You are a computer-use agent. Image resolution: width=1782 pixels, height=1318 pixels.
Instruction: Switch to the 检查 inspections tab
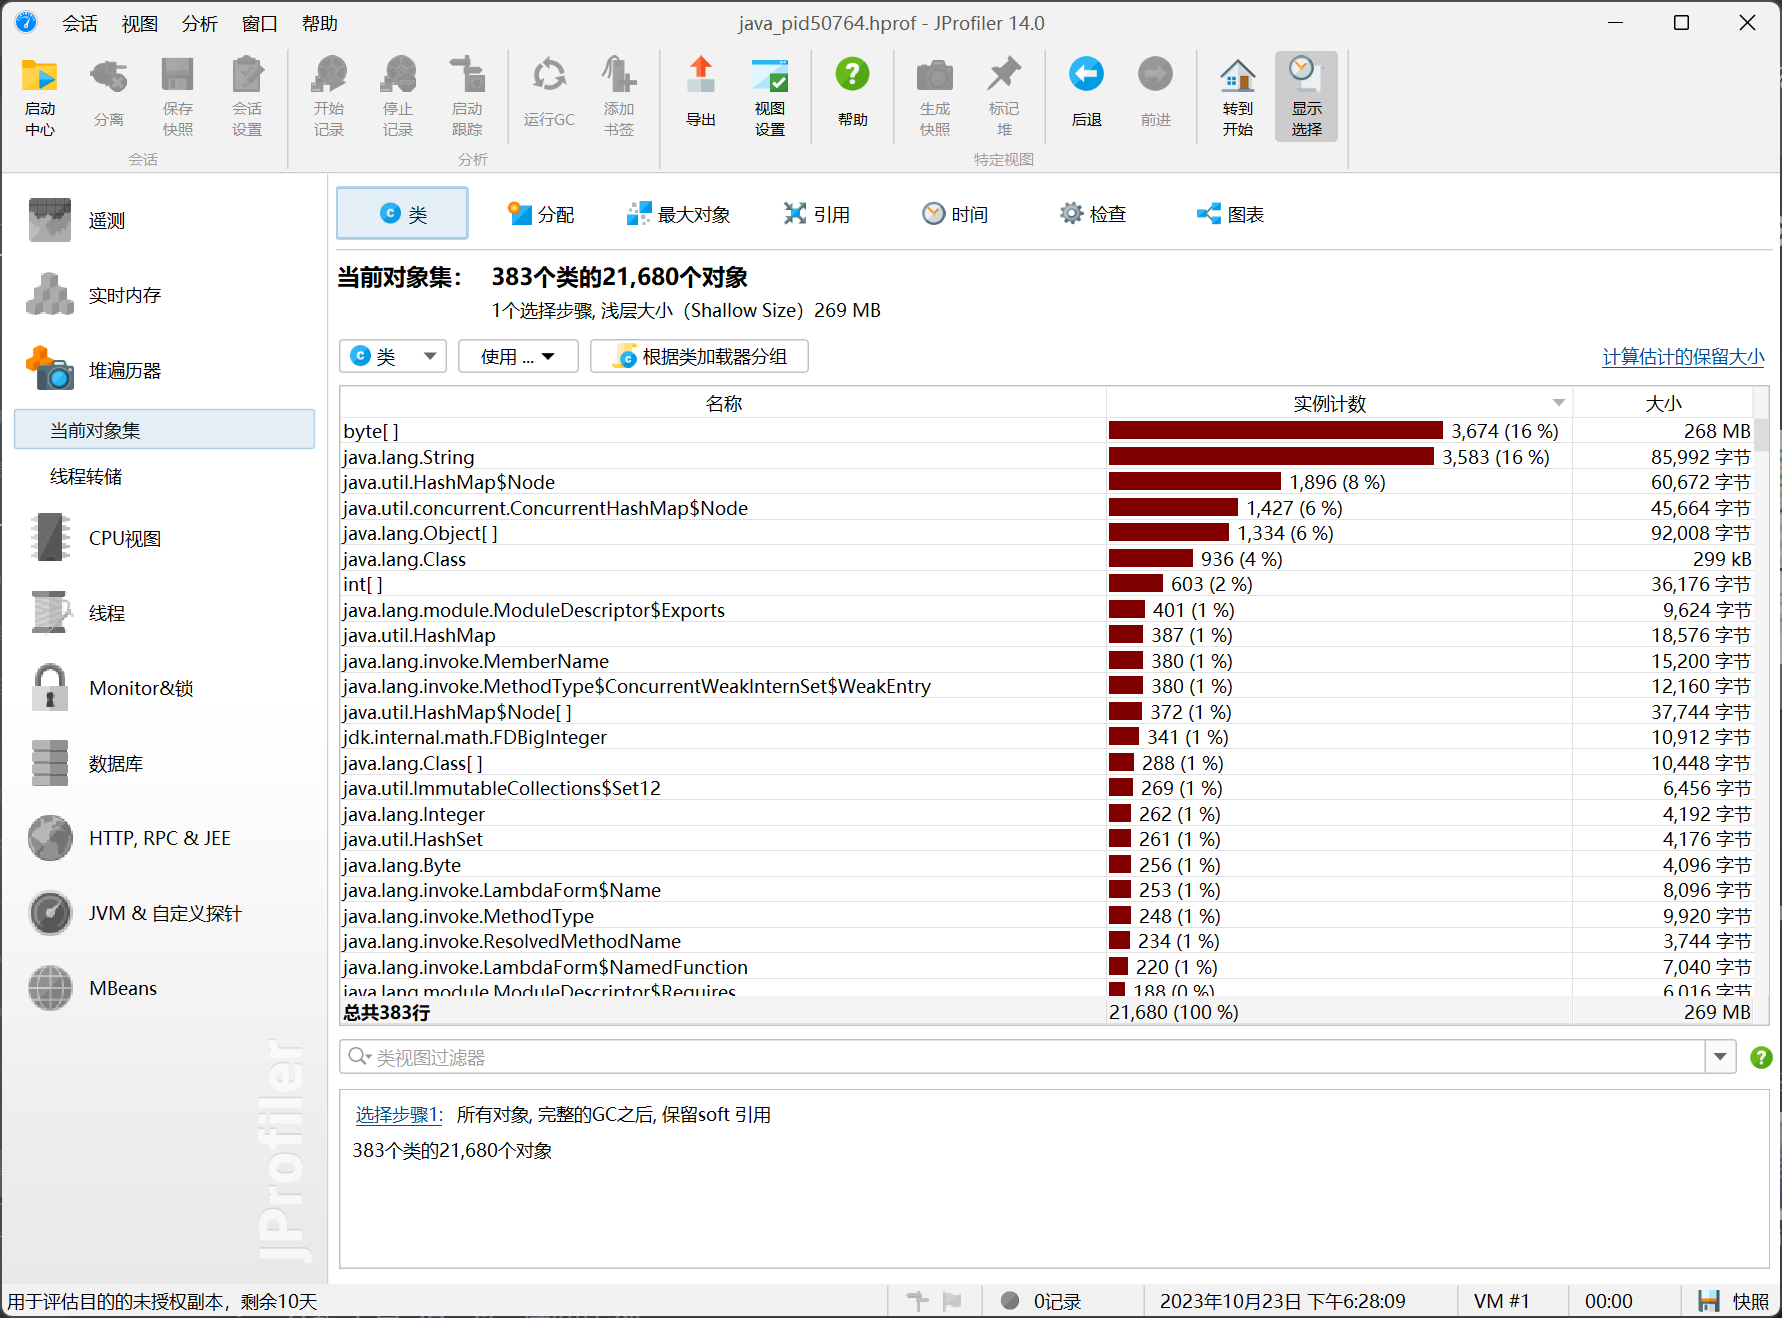[x=1093, y=214]
